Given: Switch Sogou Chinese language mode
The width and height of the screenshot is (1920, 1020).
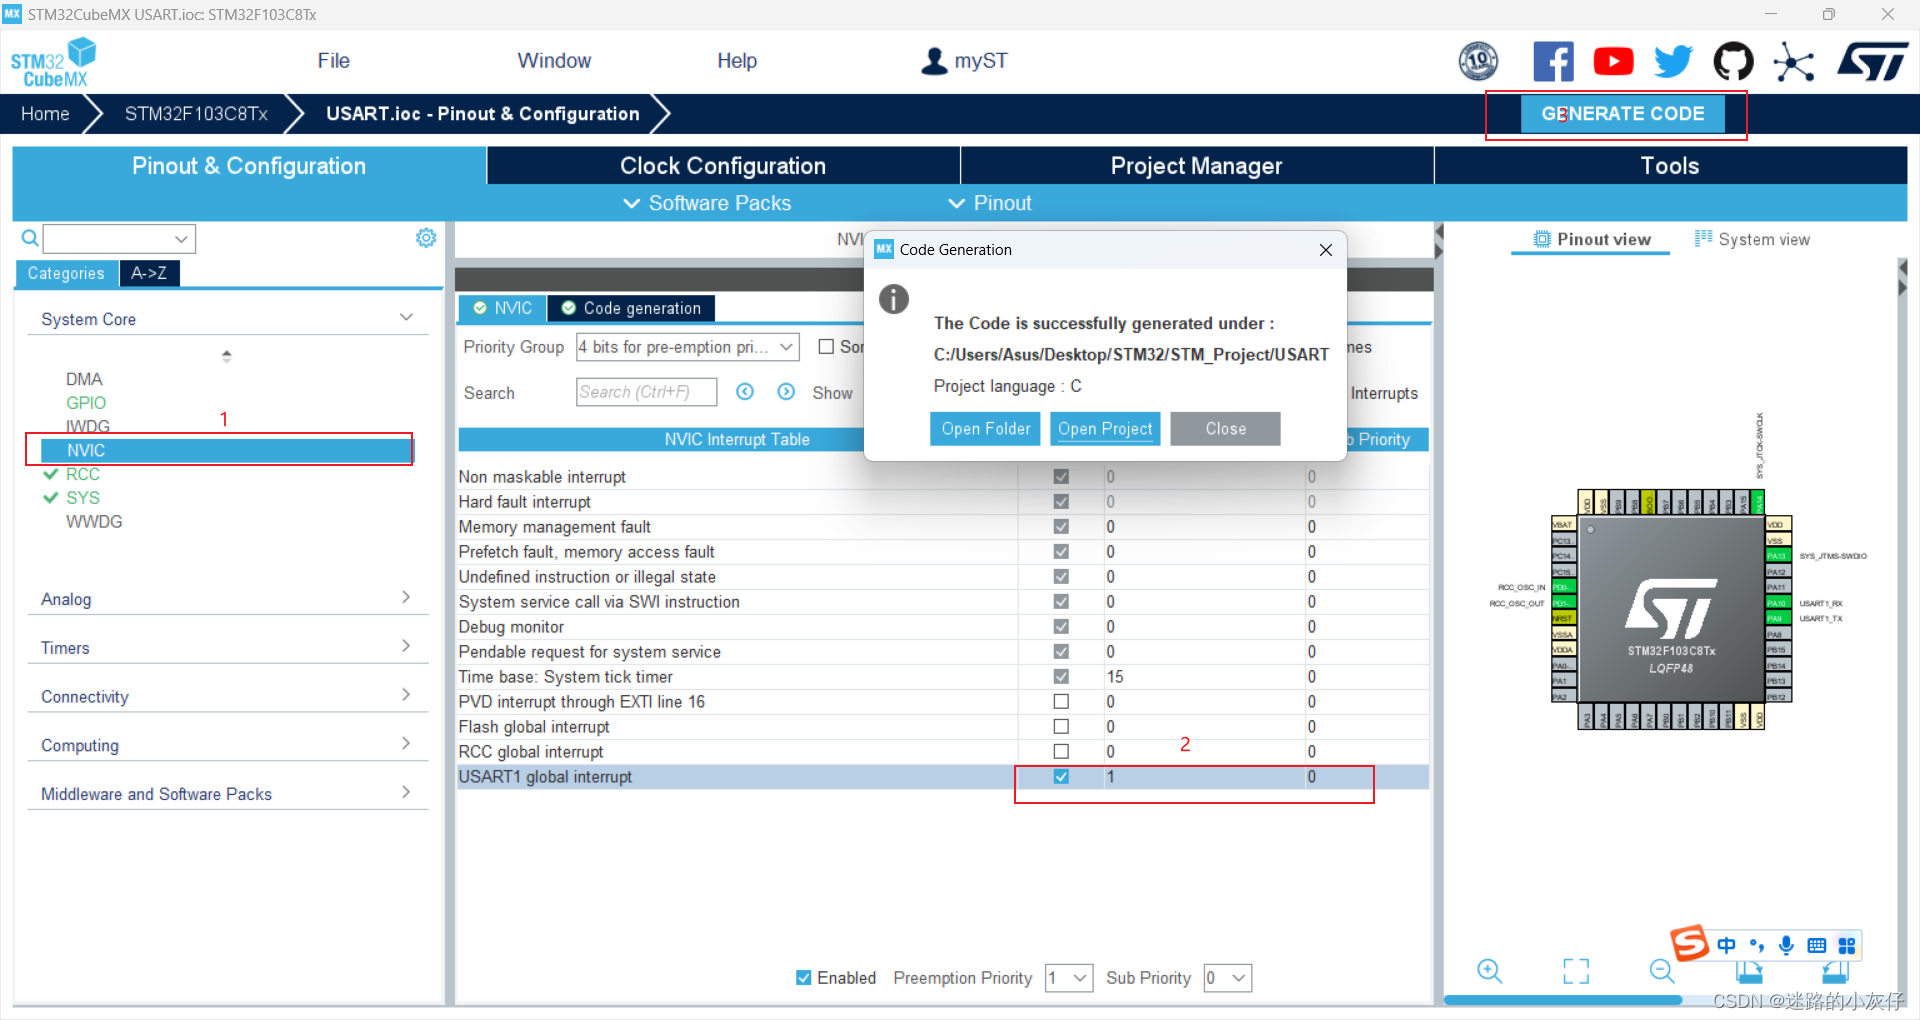Looking at the screenshot, I should click(1727, 945).
